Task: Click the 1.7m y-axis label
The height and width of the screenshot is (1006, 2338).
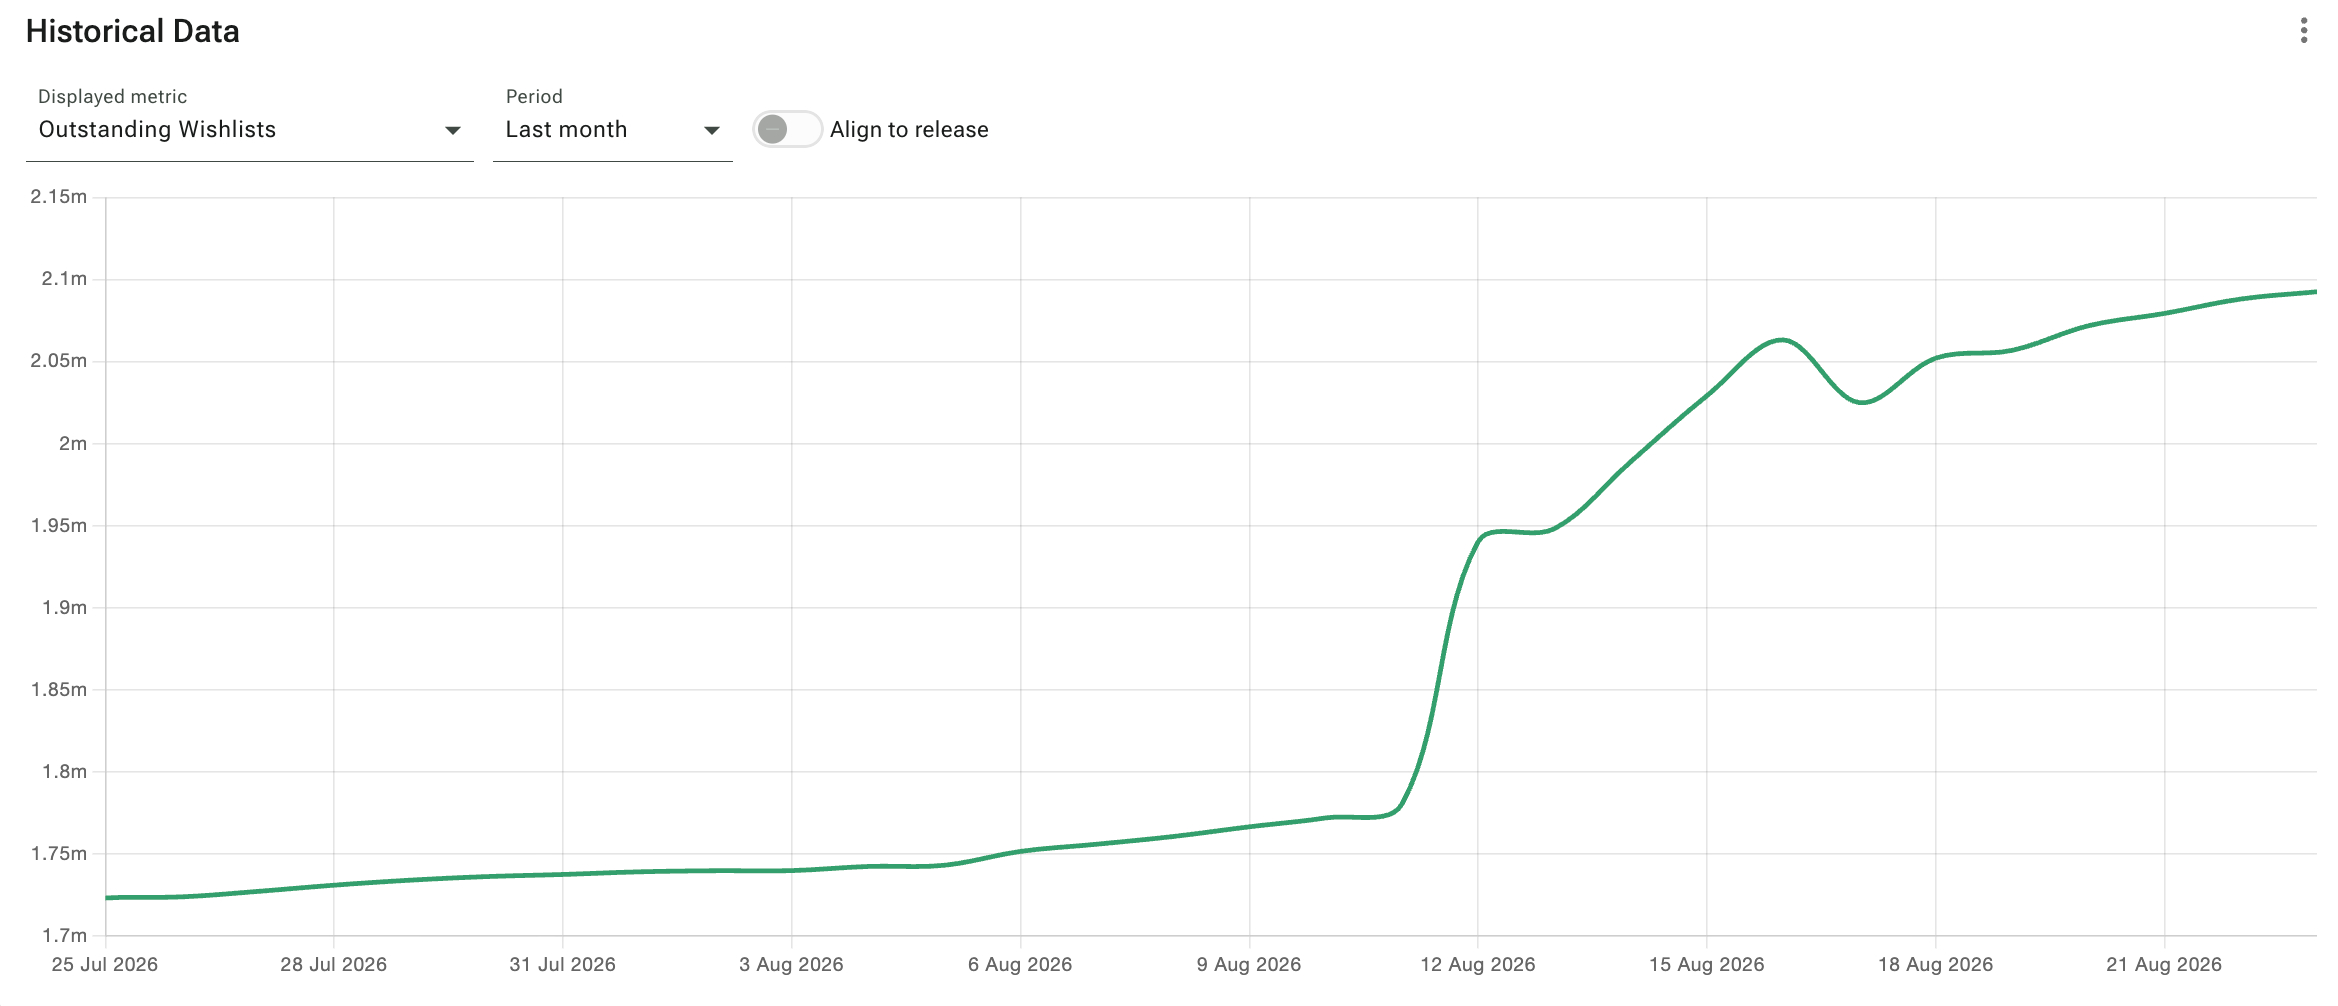Action: (64, 936)
